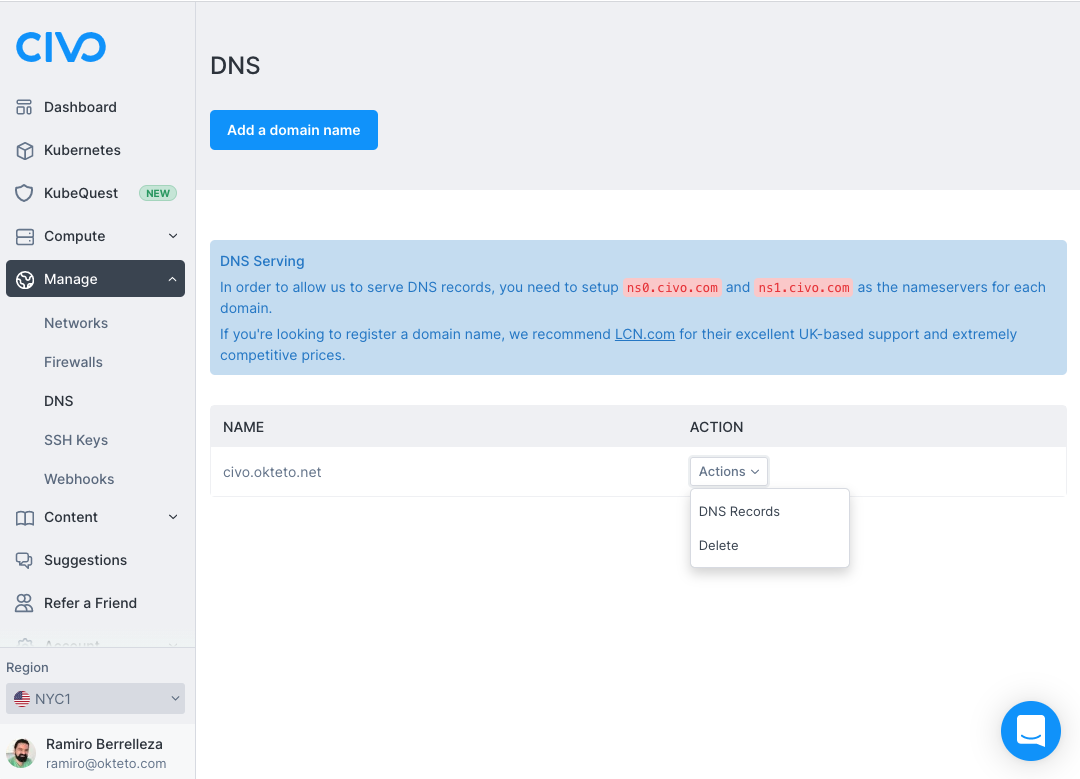
Task: Open the NYC1 region selector
Action: (95, 698)
